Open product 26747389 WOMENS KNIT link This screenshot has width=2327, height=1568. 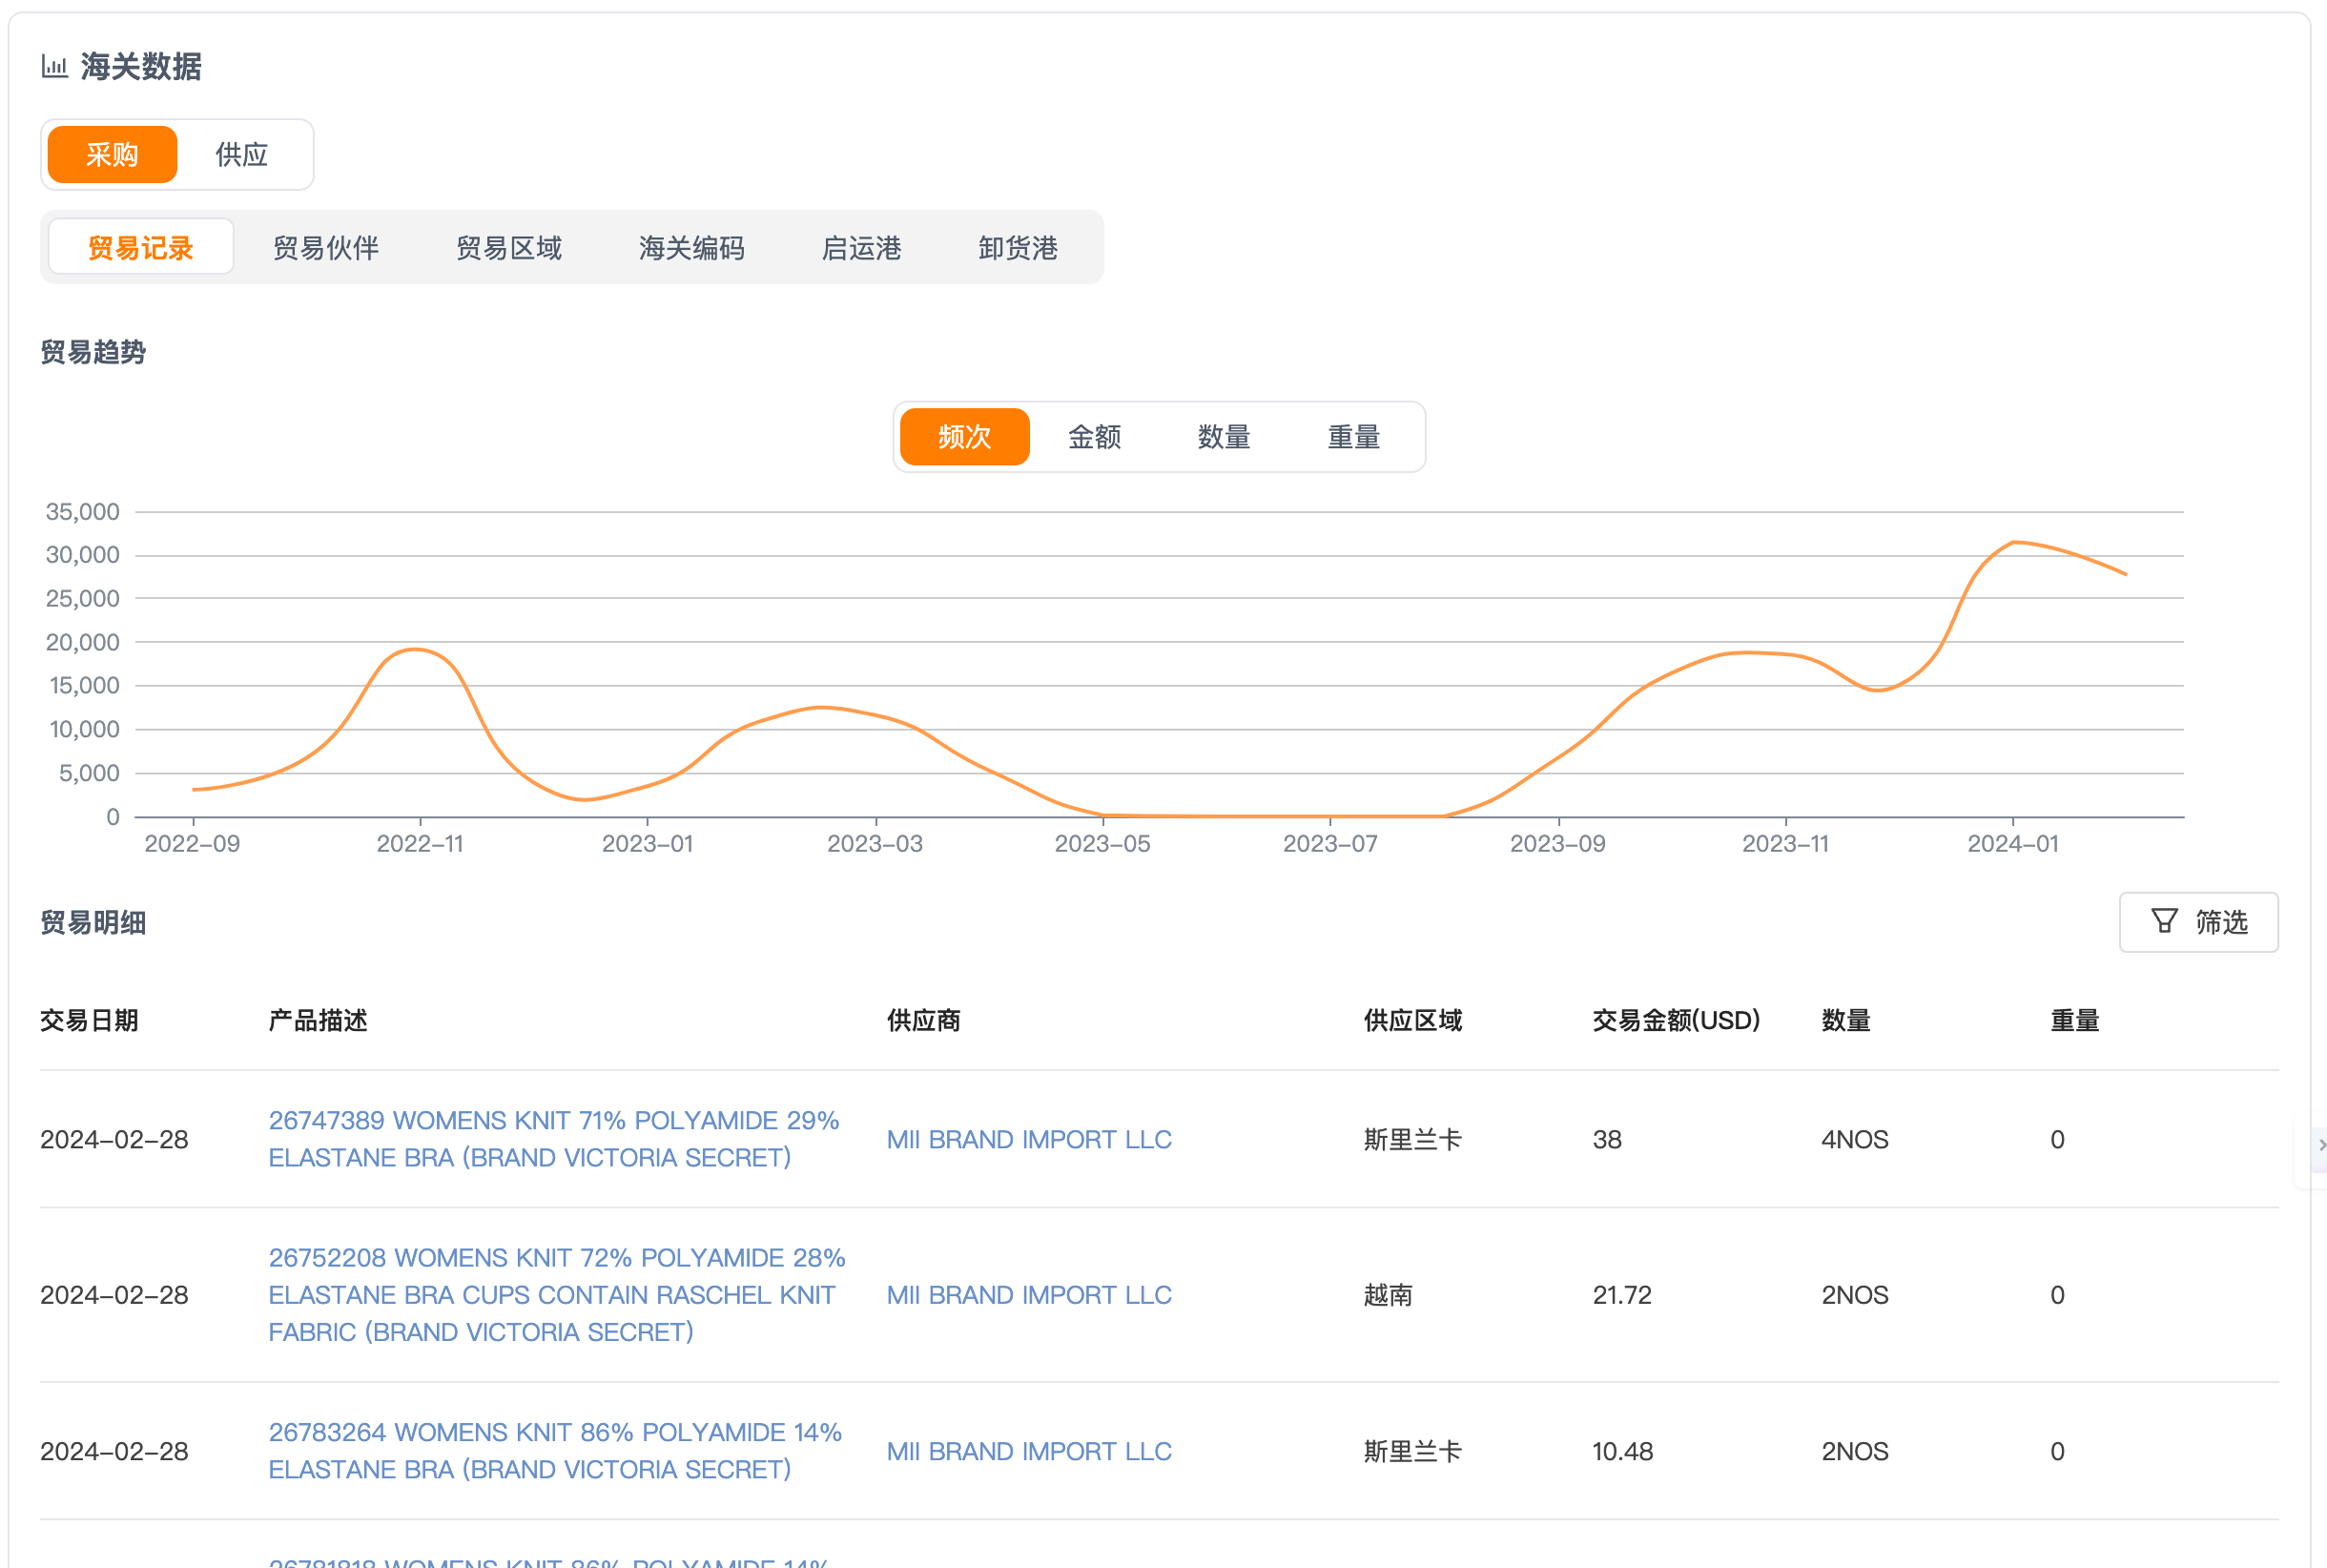554,1139
